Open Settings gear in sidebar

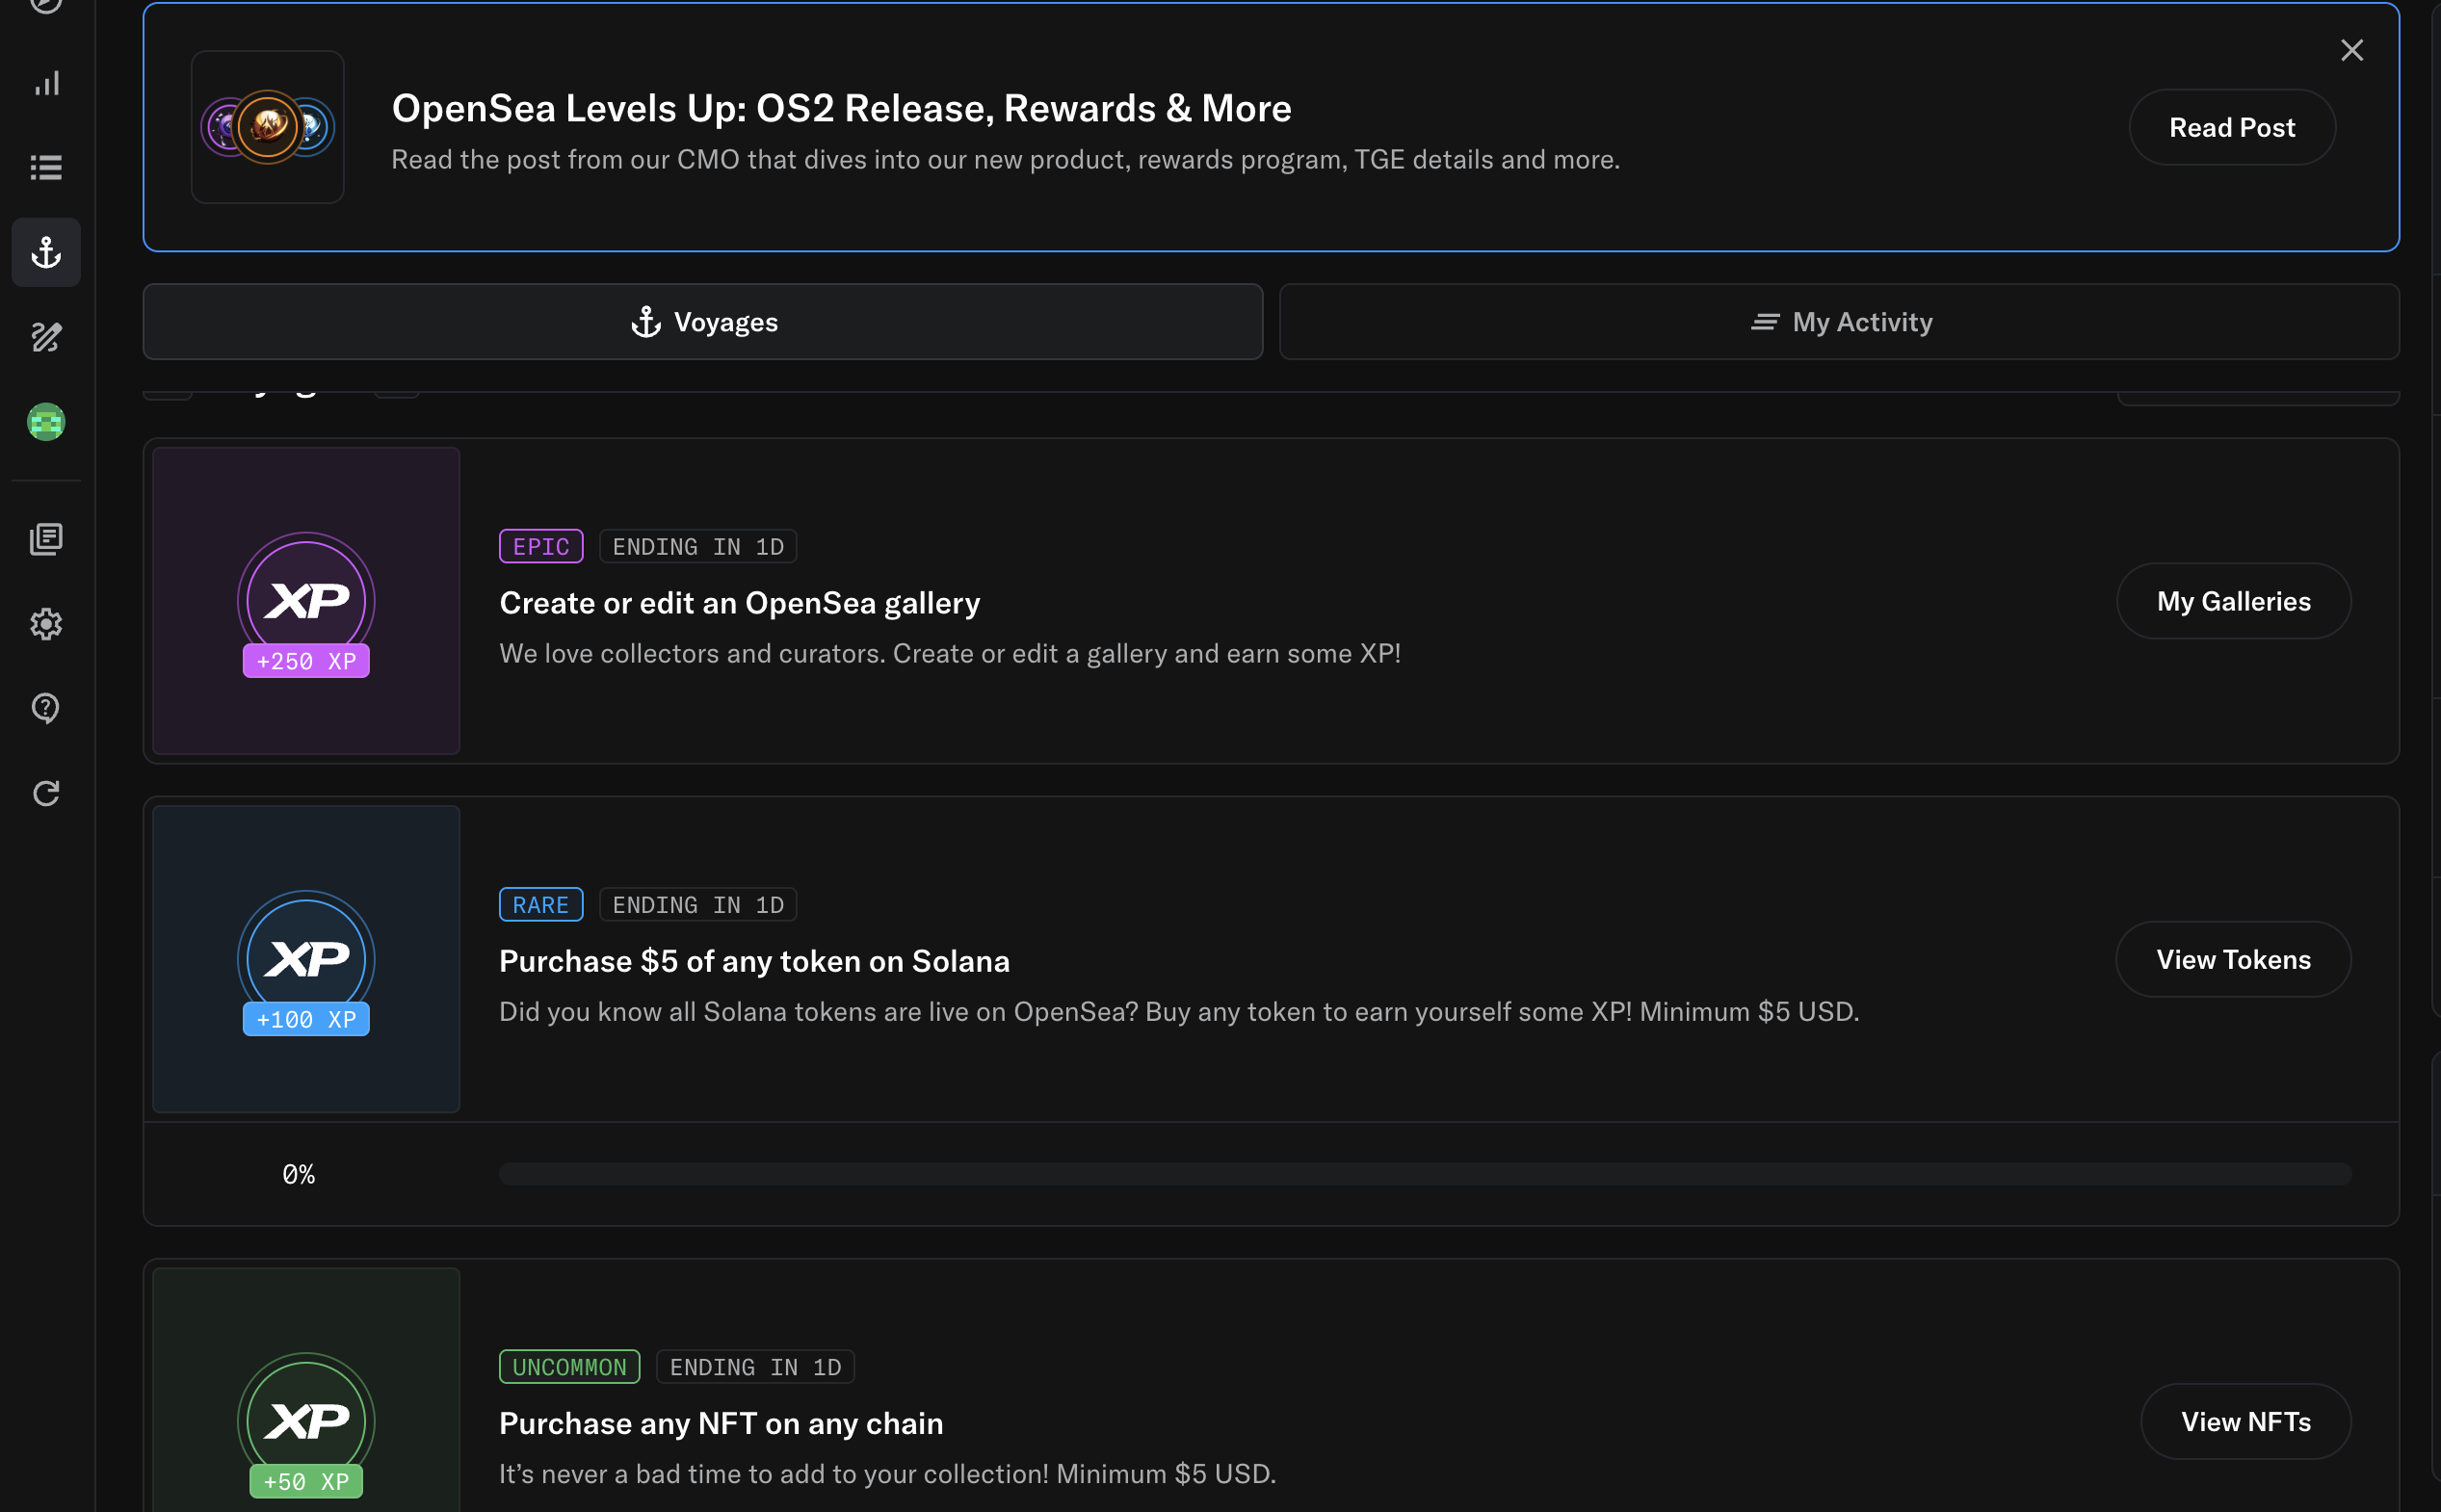[46, 624]
